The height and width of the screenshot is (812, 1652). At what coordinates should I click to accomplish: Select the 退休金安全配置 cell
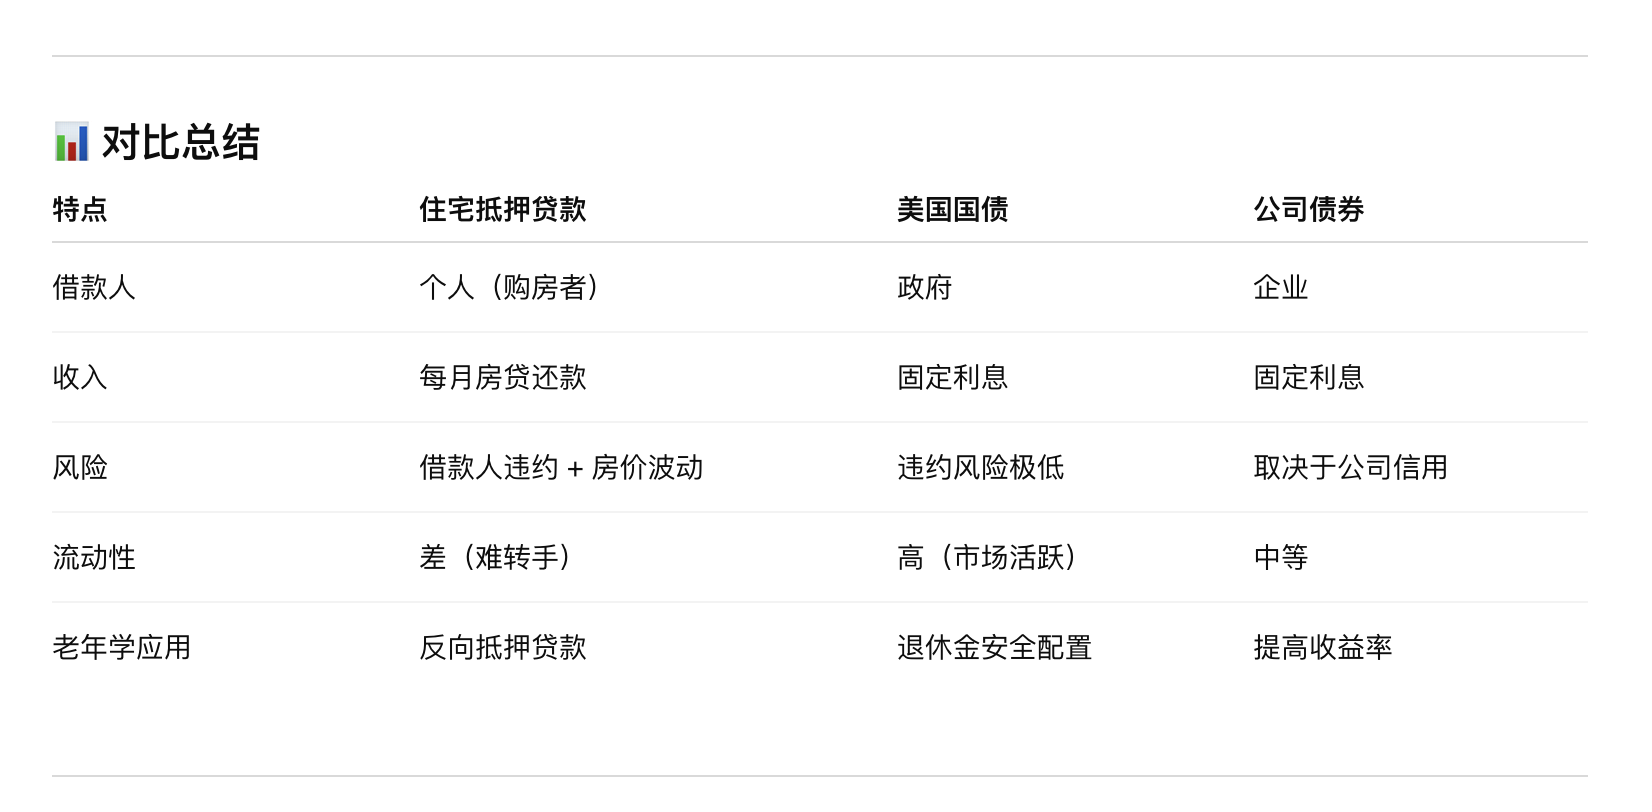coord(994,647)
